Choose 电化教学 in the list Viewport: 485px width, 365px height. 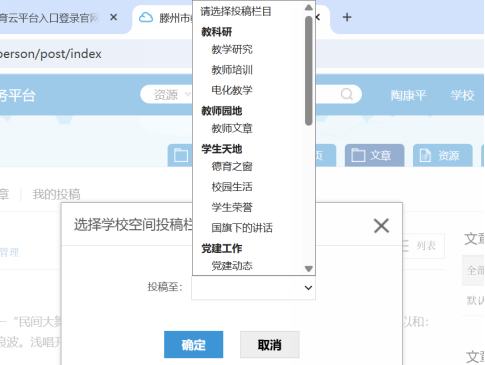point(232,90)
